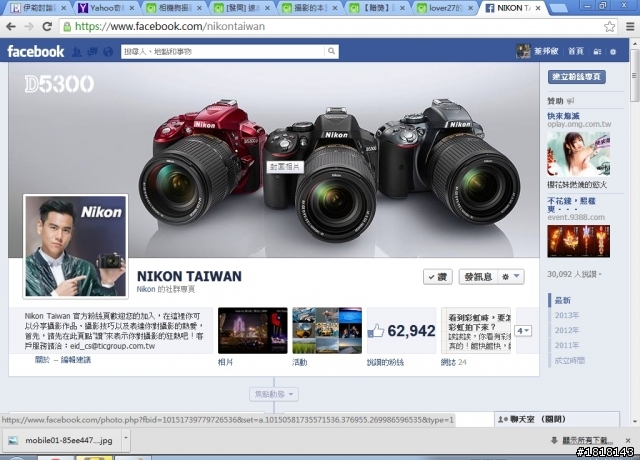Open messages icon in Facebook bar

pos(93,51)
